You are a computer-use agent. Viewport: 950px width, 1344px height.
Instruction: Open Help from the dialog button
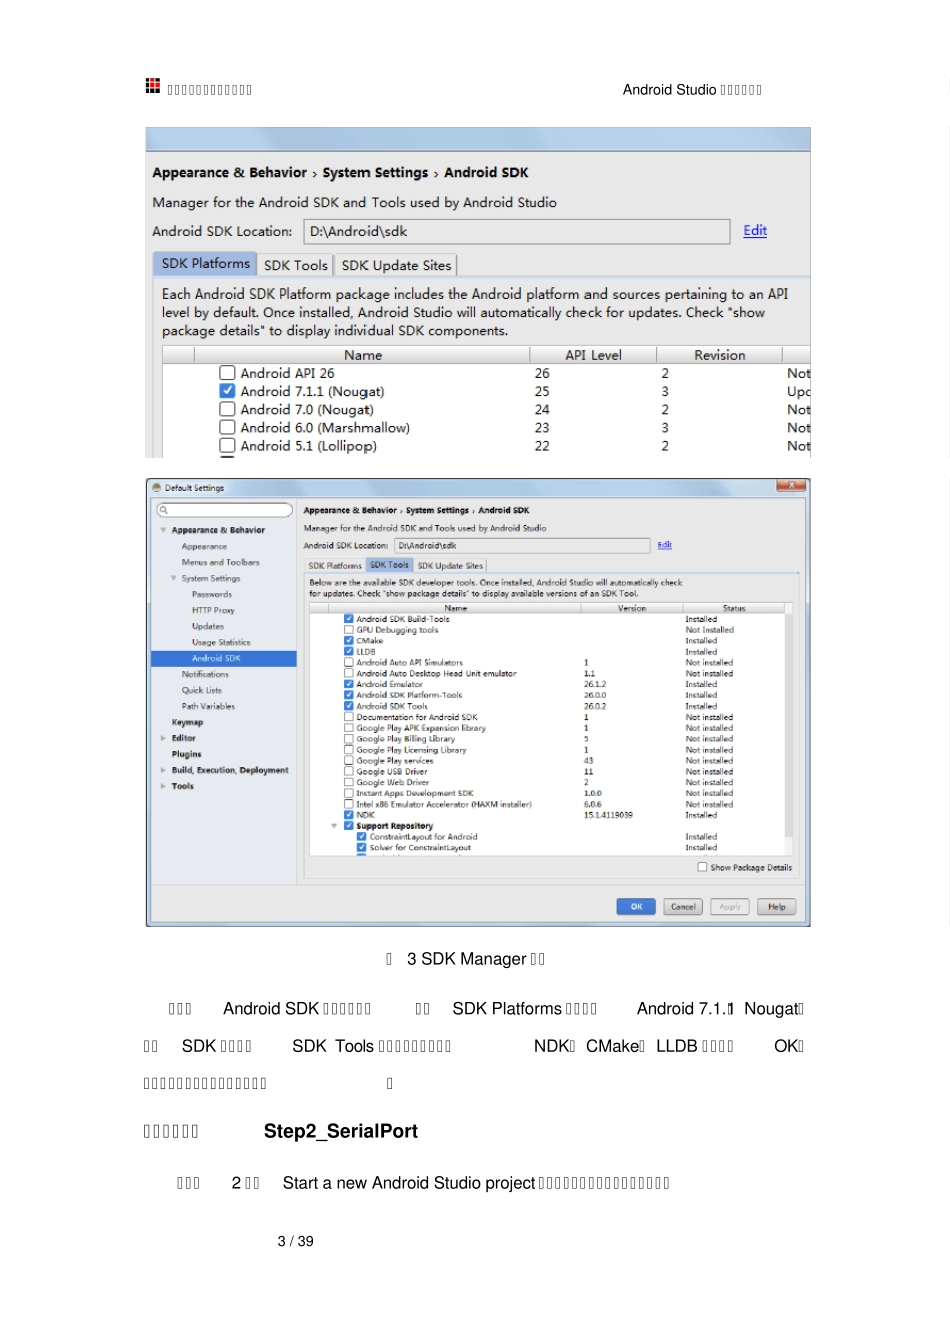(x=777, y=907)
